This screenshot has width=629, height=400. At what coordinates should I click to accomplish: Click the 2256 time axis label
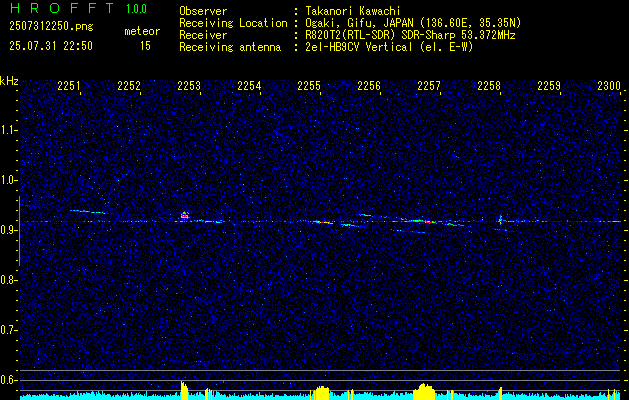(x=369, y=85)
